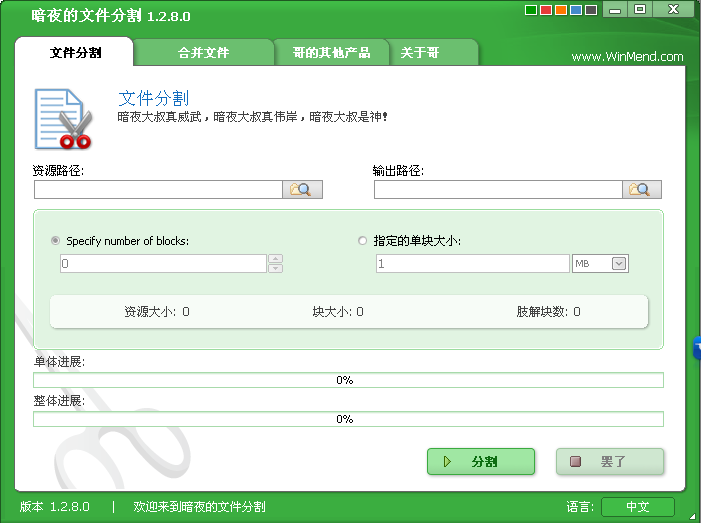701x523 pixels.
Task: Open the 哥的其他产品 tab
Action: 331,52
